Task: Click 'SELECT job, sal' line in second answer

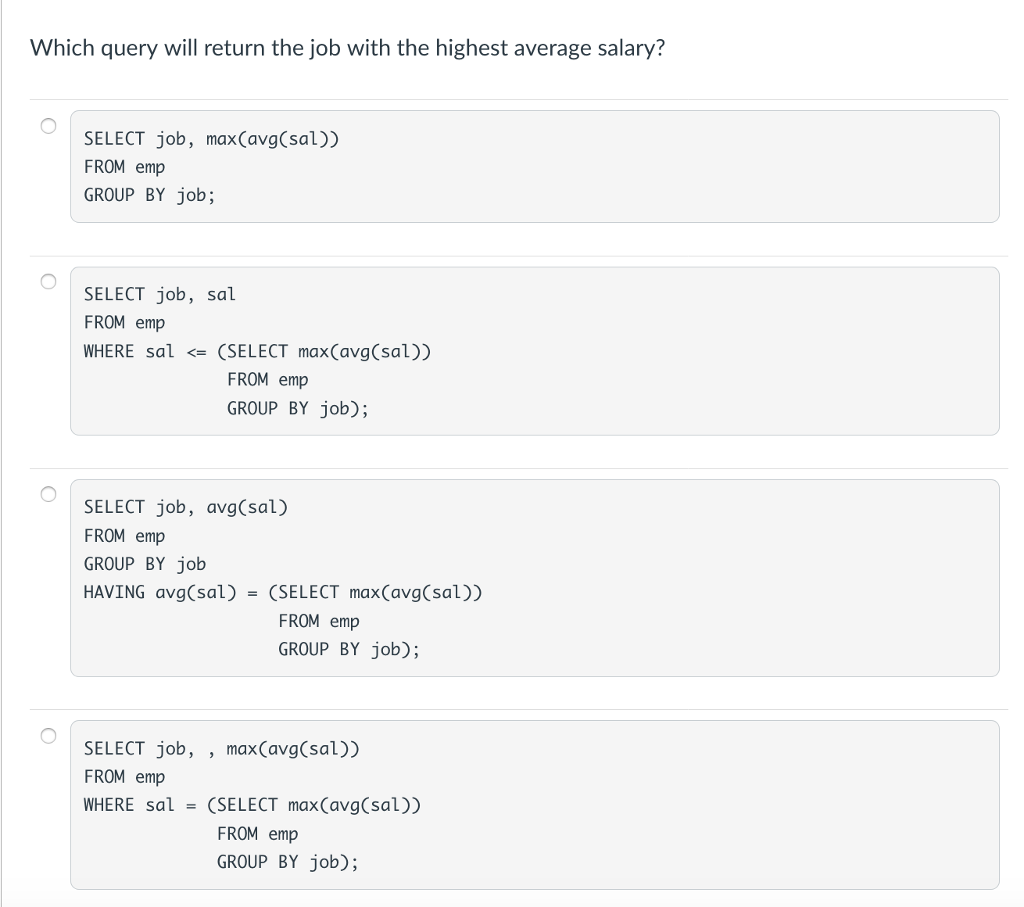Action: (159, 294)
